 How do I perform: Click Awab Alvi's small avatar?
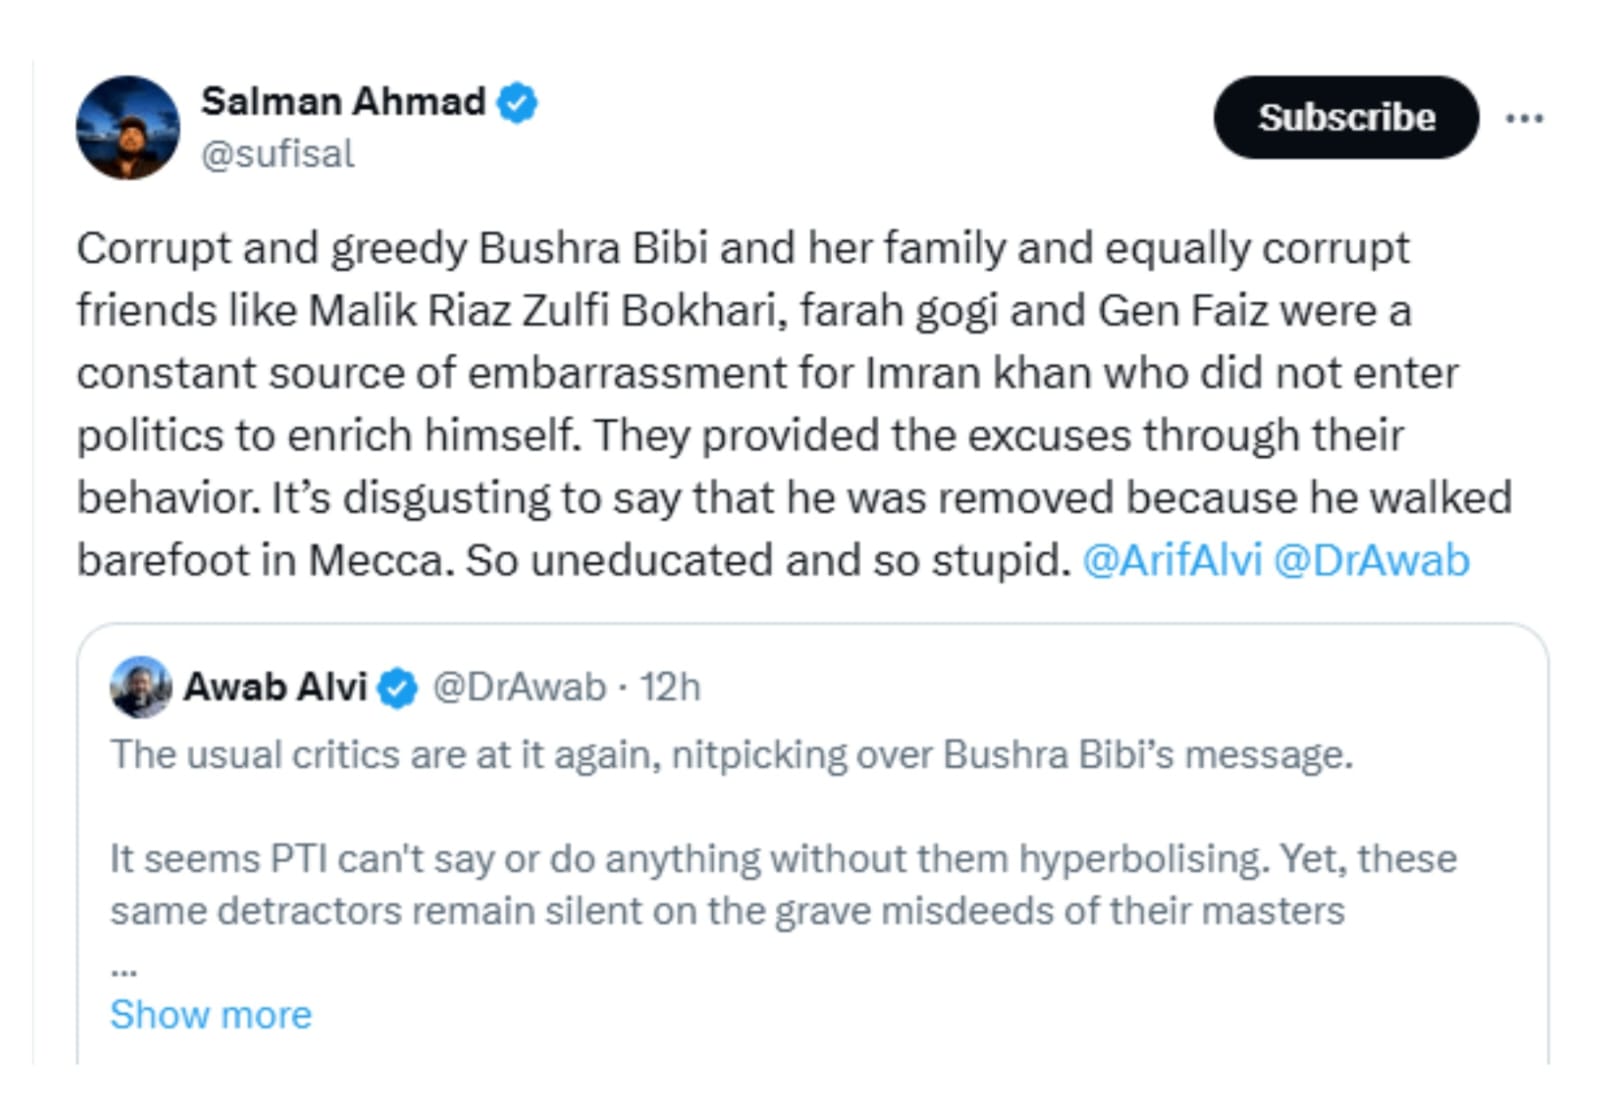pyautogui.click(x=141, y=687)
